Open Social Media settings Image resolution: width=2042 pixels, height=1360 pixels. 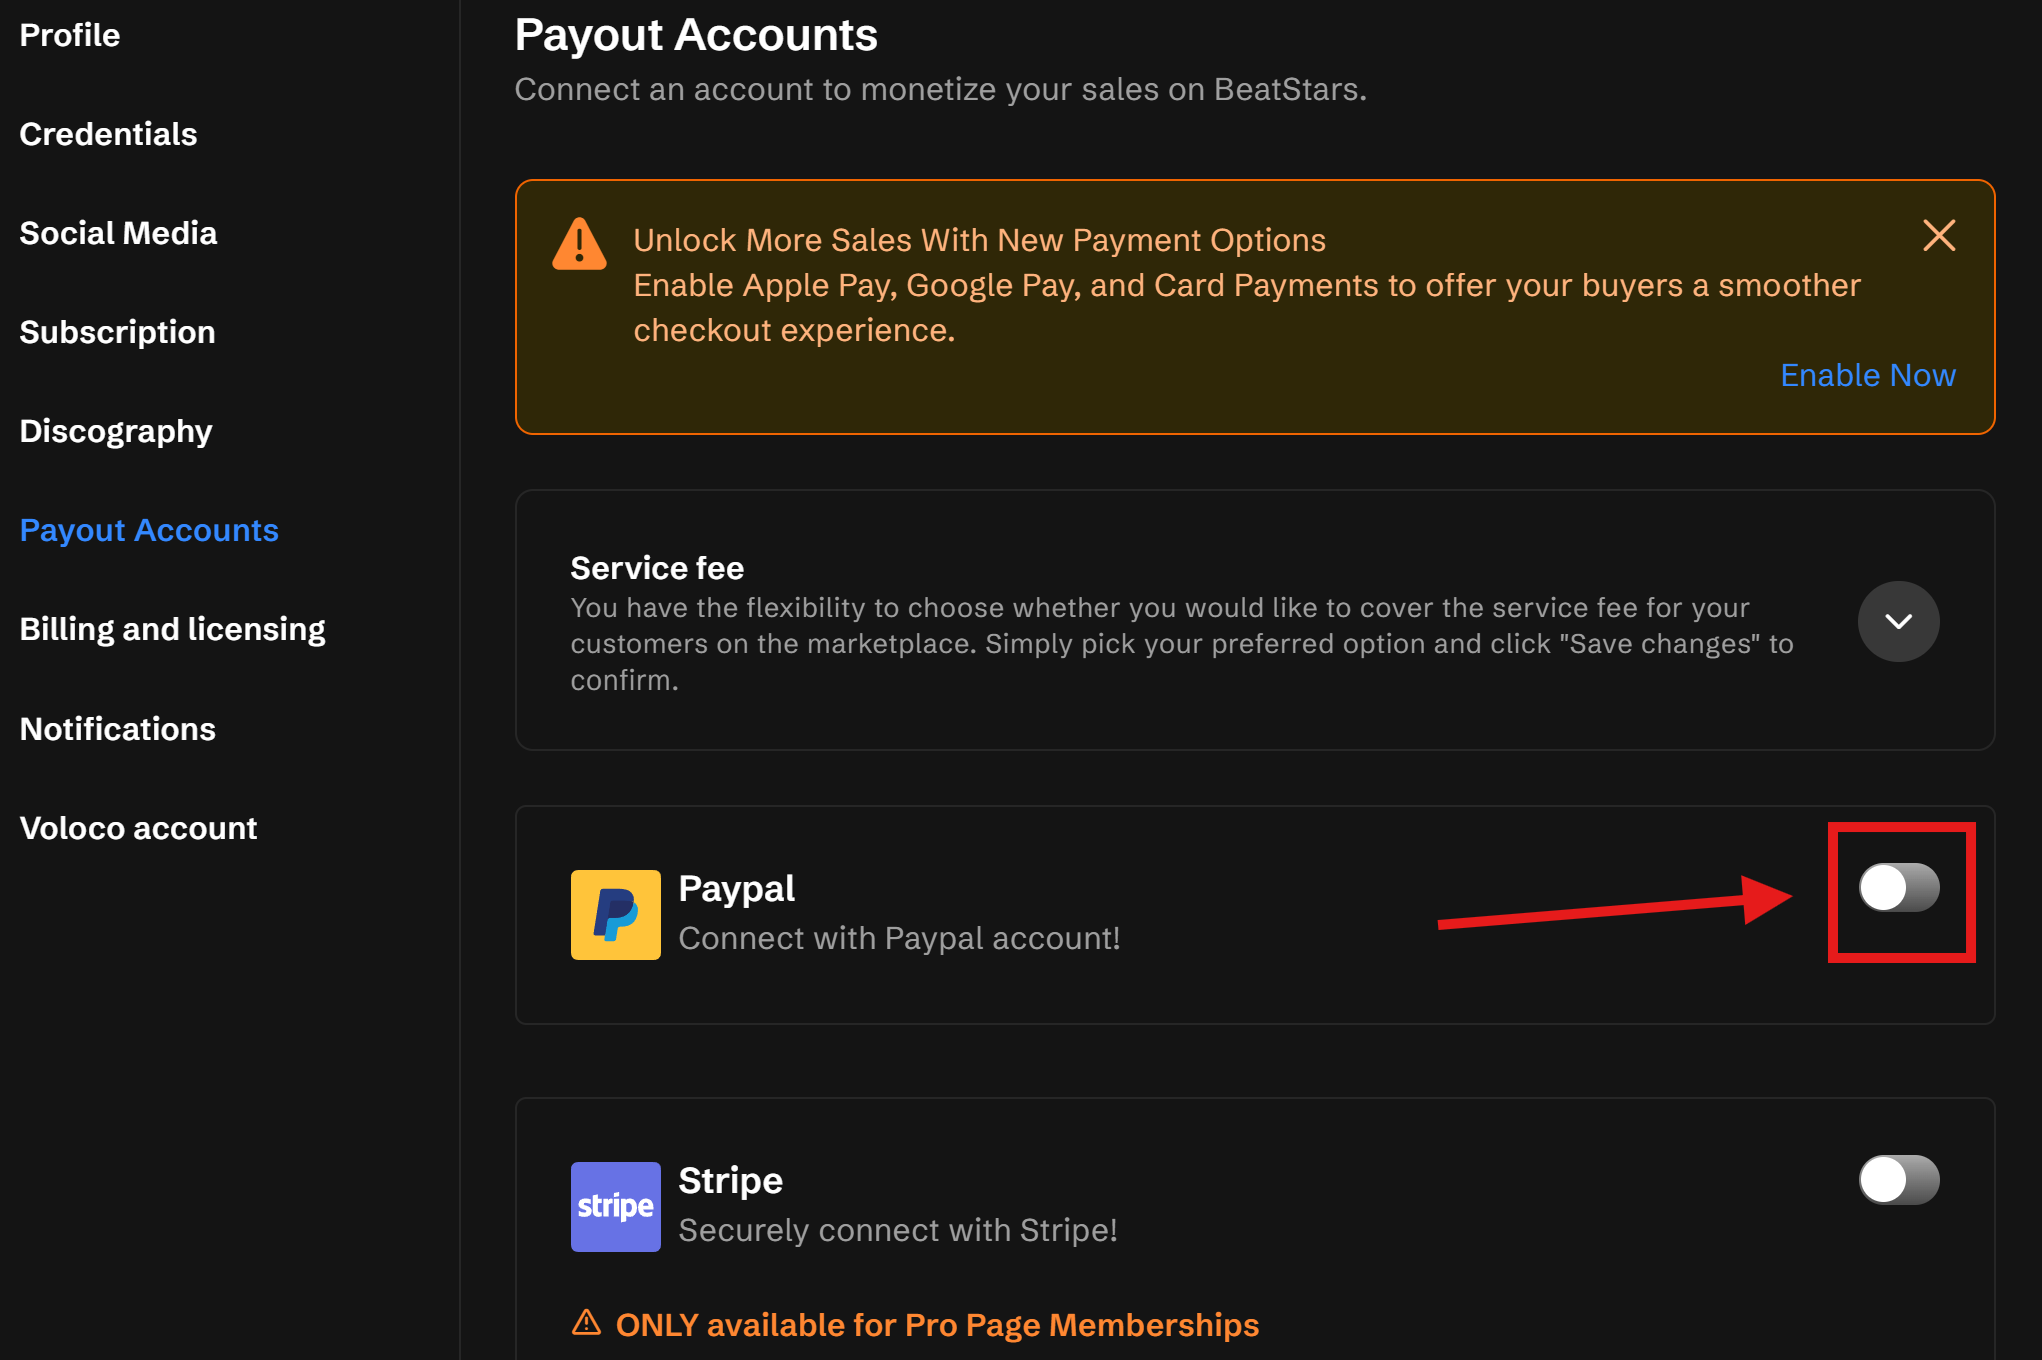(x=118, y=233)
